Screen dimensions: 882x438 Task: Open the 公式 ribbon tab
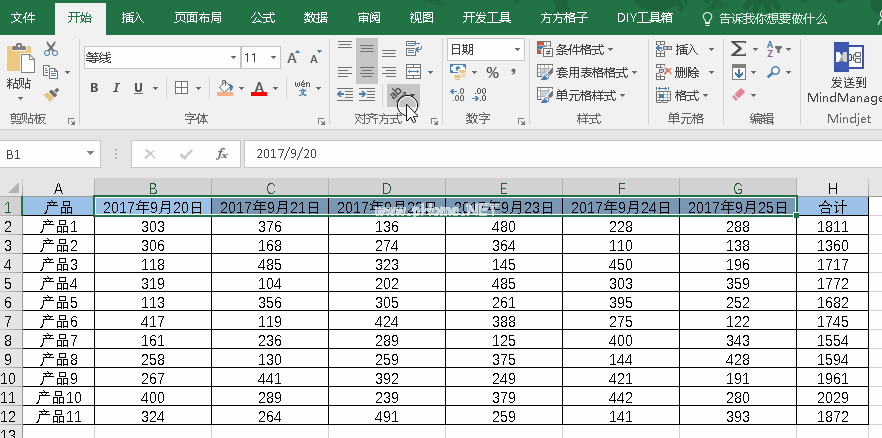point(263,18)
